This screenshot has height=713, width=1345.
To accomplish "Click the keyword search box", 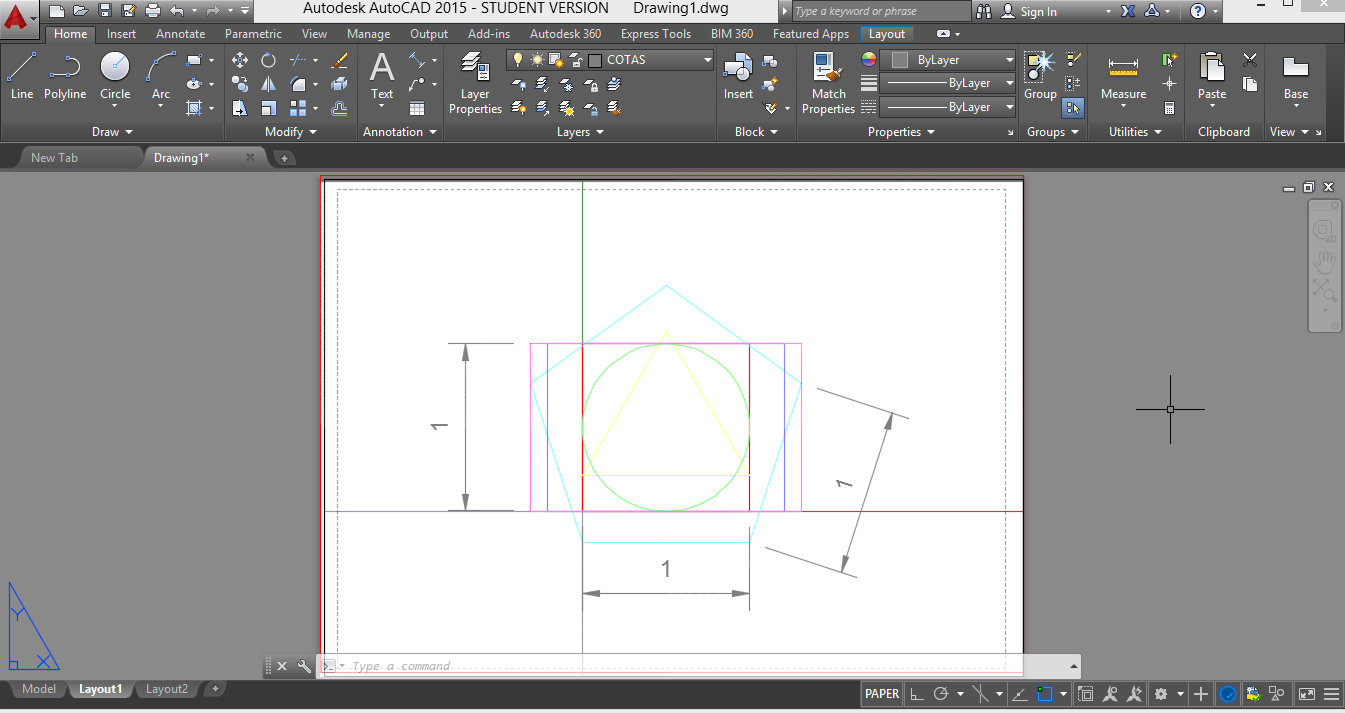I will [881, 11].
